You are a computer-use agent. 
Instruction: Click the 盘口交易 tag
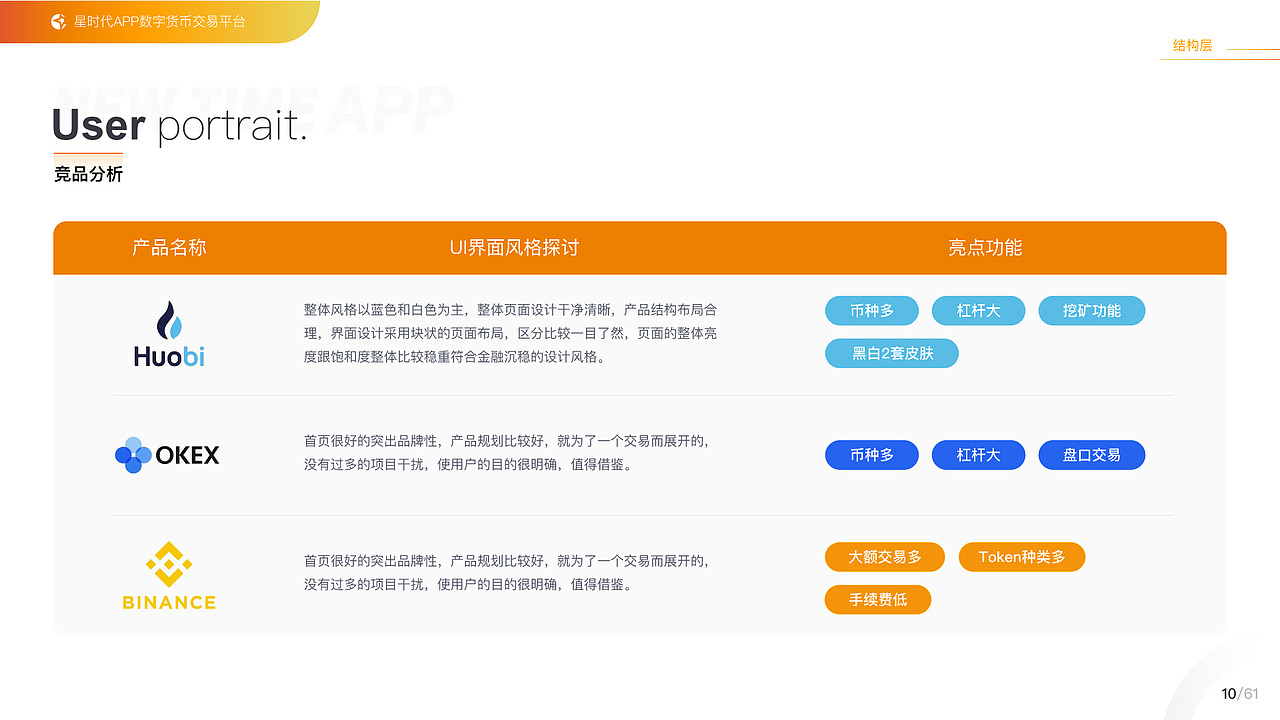(1092, 455)
